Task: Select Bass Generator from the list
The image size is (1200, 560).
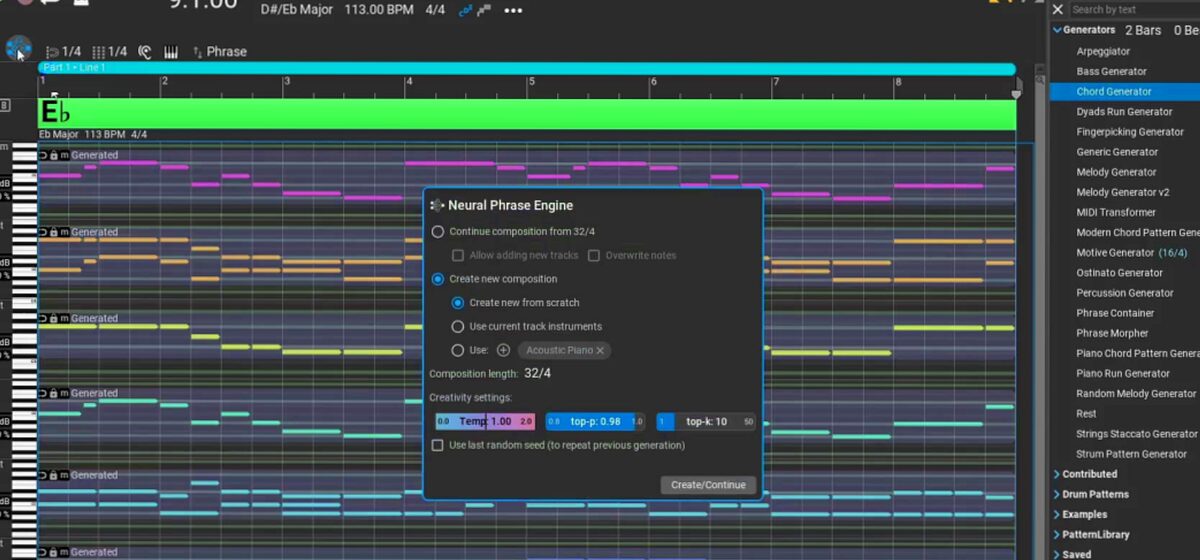Action: point(1111,72)
